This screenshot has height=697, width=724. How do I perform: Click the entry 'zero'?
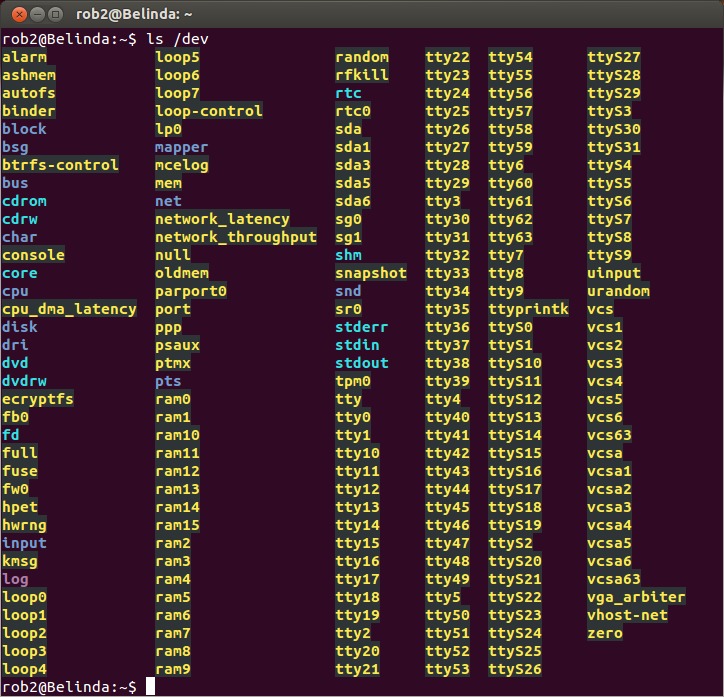click(x=605, y=633)
